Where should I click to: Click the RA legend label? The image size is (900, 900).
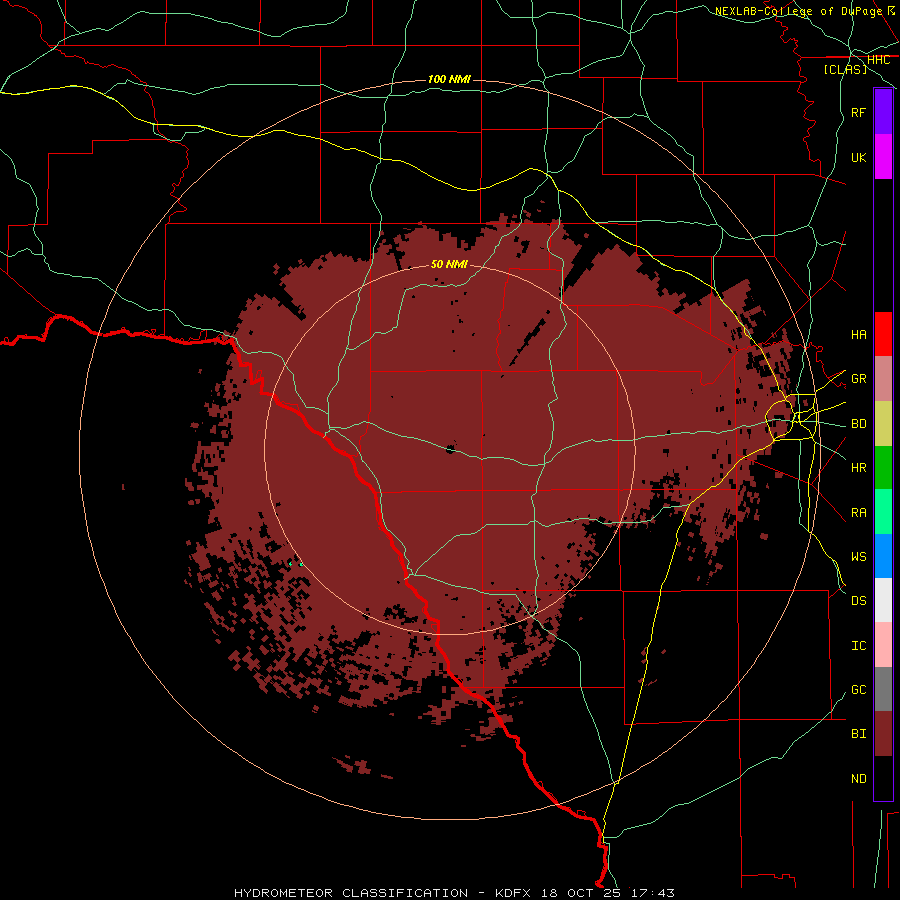[x=858, y=513]
